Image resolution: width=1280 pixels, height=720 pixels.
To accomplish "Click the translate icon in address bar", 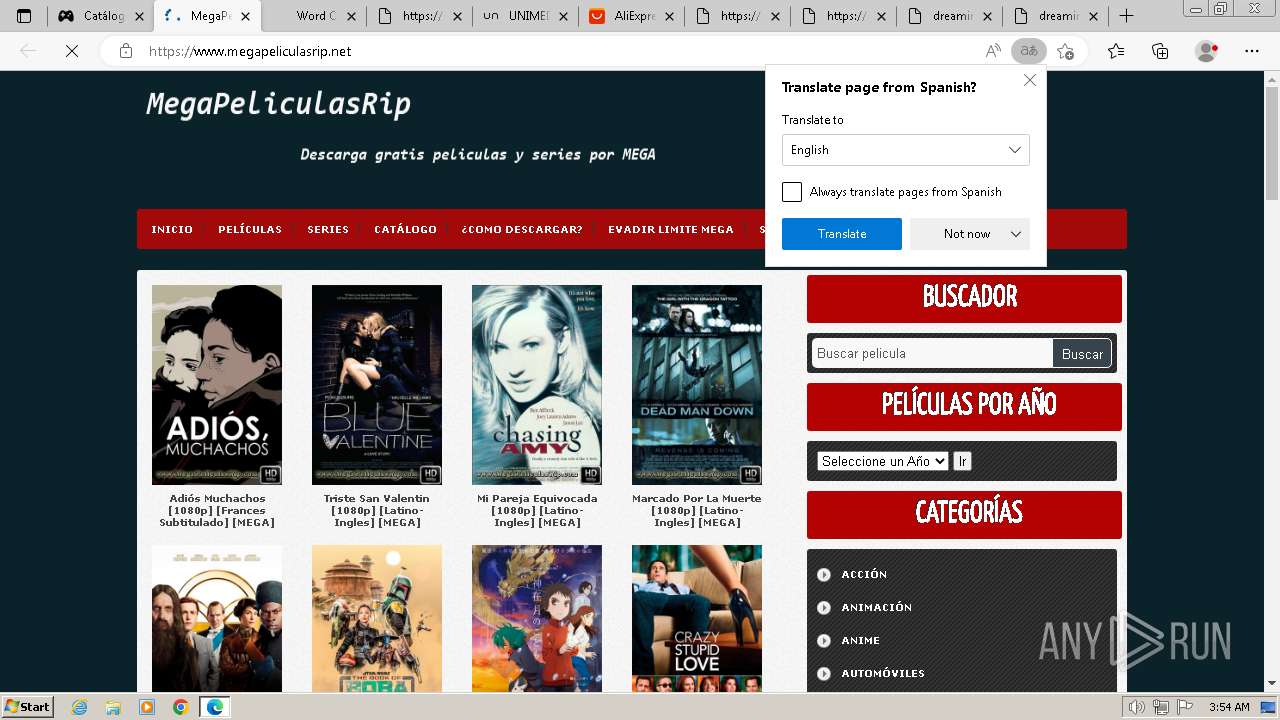I will click(1028, 51).
